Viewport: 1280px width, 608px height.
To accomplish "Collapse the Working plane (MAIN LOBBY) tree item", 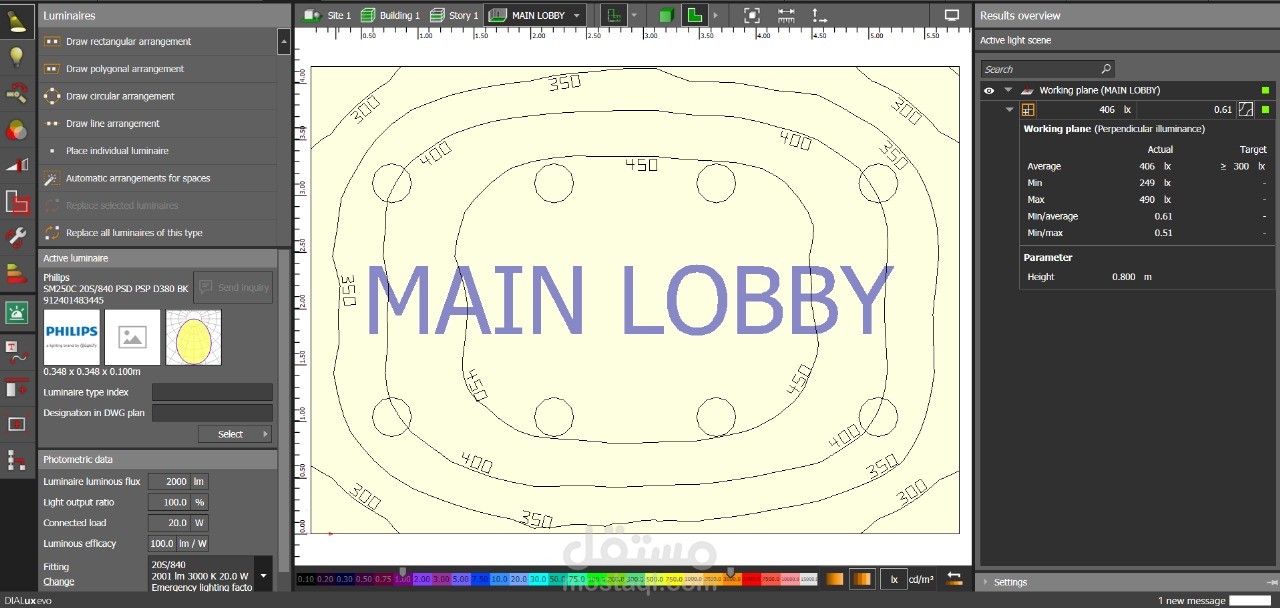I will pyautogui.click(x=1008, y=90).
